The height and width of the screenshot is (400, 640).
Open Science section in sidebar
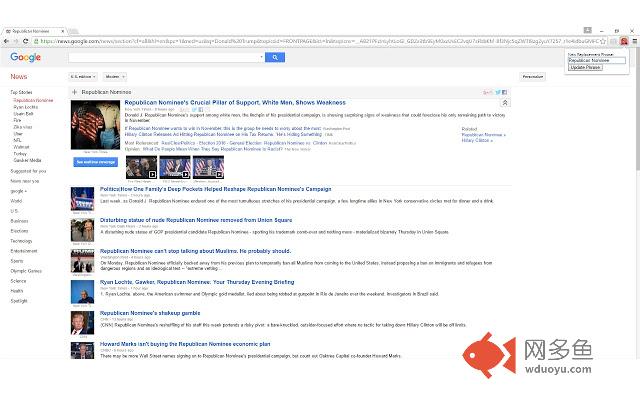coord(18,281)
